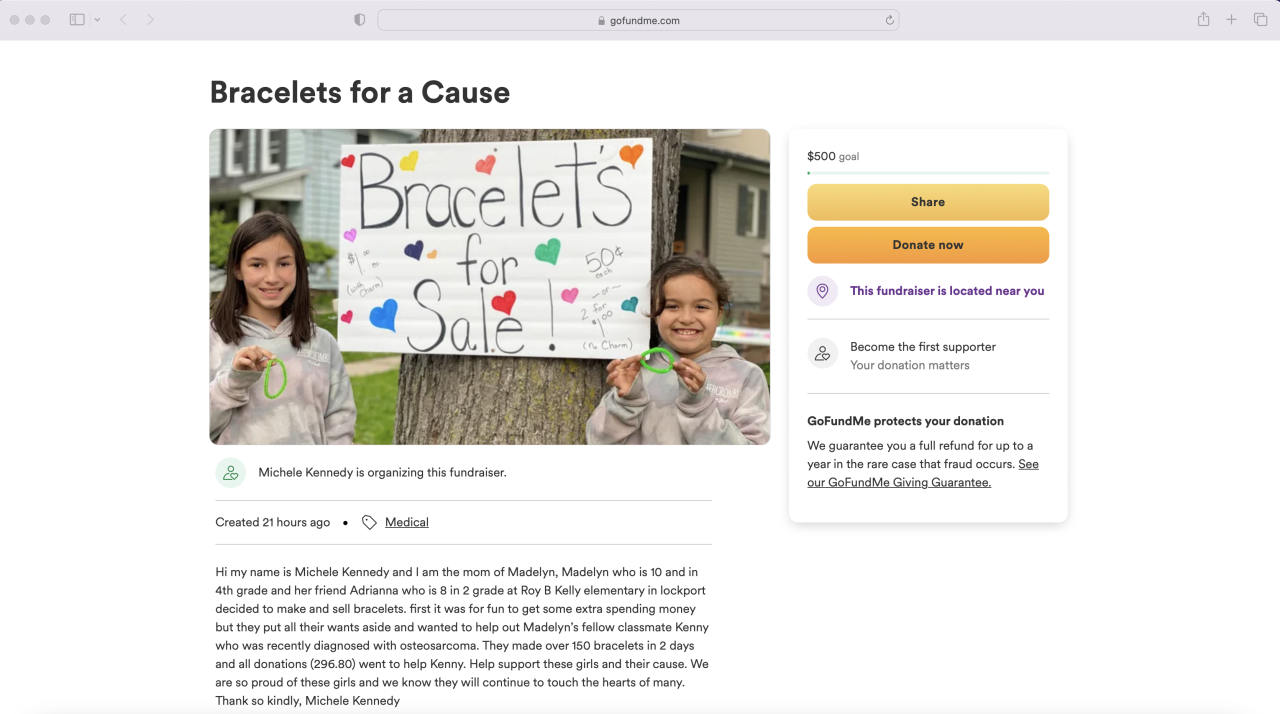
Task: Click the privacy shield icon
Action: pyautogui.click(x=360, y=20)
